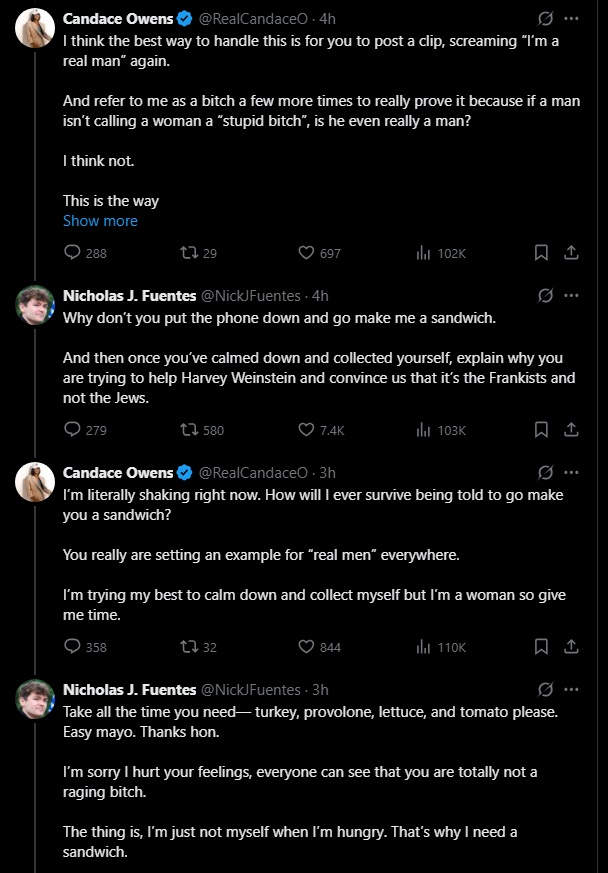Open more options on first tweet
Image resolution: width=608 pixels, height=873 pixels.
point(571,19)
